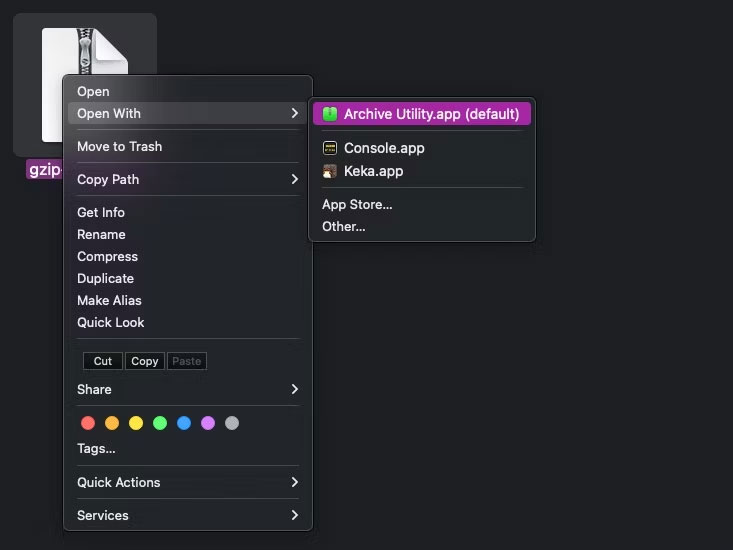The height and width of the screenshot is (550, 733).
Task: Apply the purple tag color
Action: [x=208, y=423]
